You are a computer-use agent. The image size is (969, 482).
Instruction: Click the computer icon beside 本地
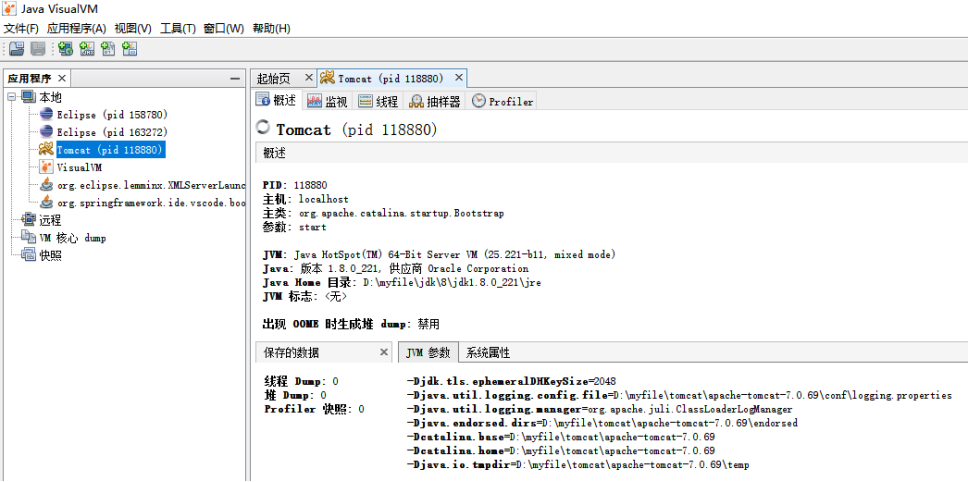click(28, 97)
